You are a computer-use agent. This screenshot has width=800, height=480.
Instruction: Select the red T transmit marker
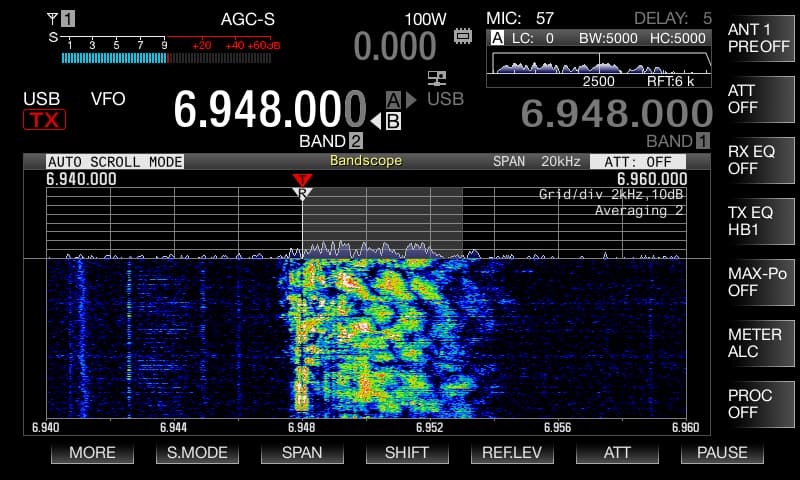[x=302, y=180]
